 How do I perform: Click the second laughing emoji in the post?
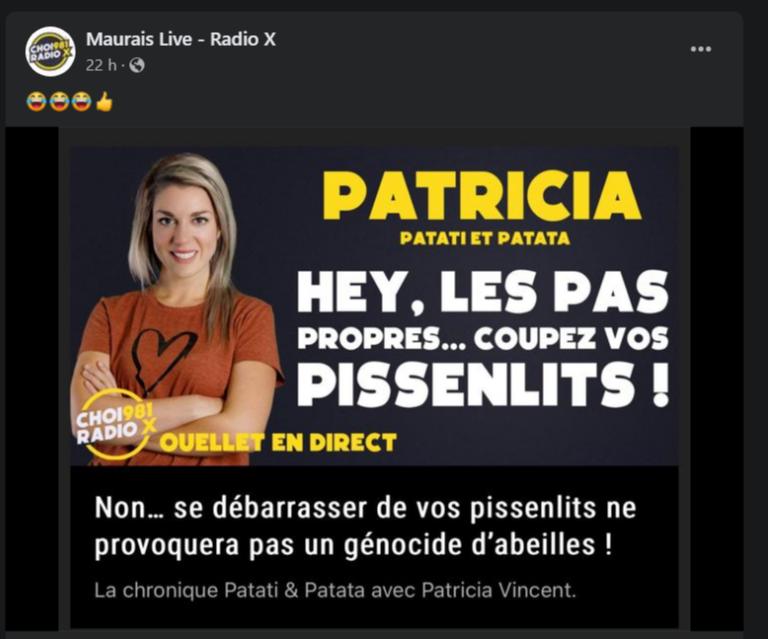59,102
